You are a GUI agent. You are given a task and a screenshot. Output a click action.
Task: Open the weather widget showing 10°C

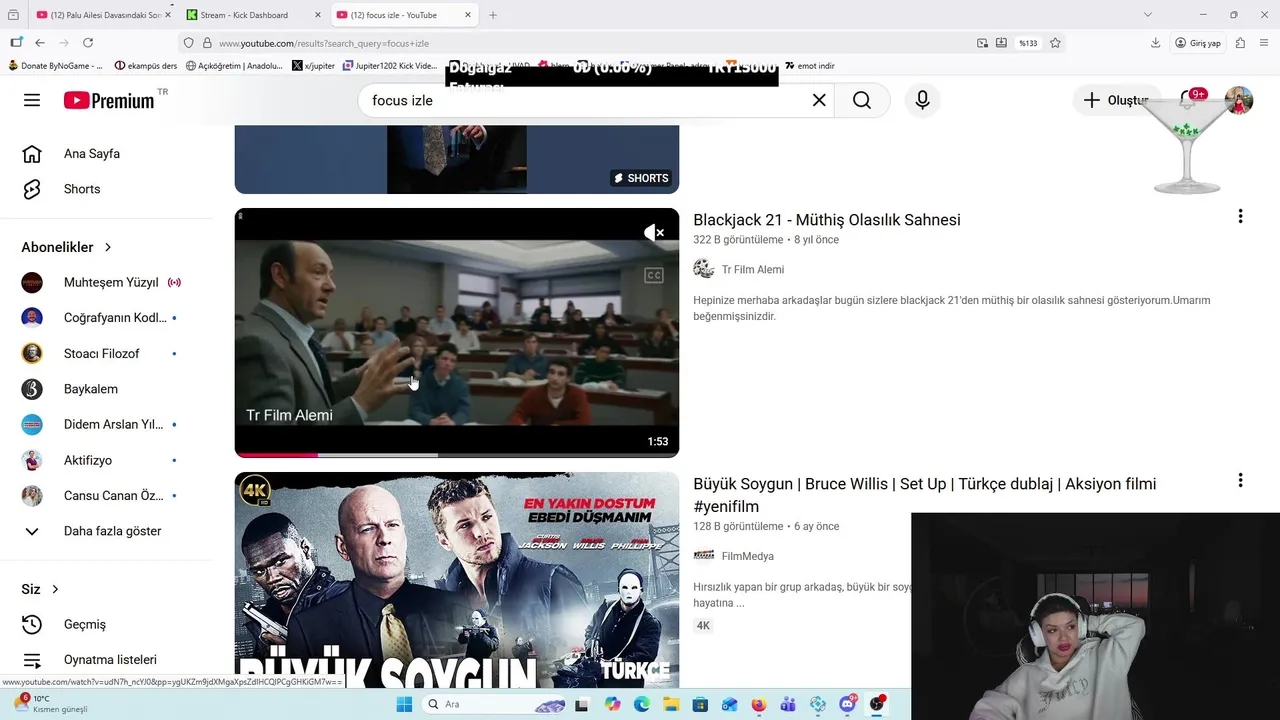point(50,704)
